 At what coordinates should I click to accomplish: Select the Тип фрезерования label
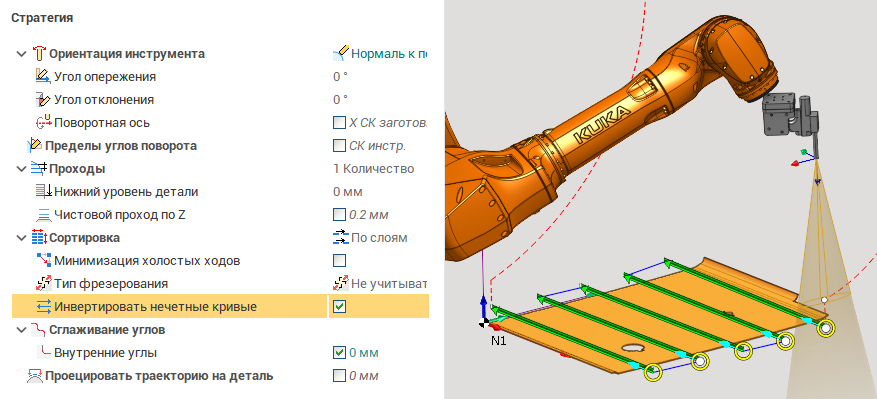point(111,284)
